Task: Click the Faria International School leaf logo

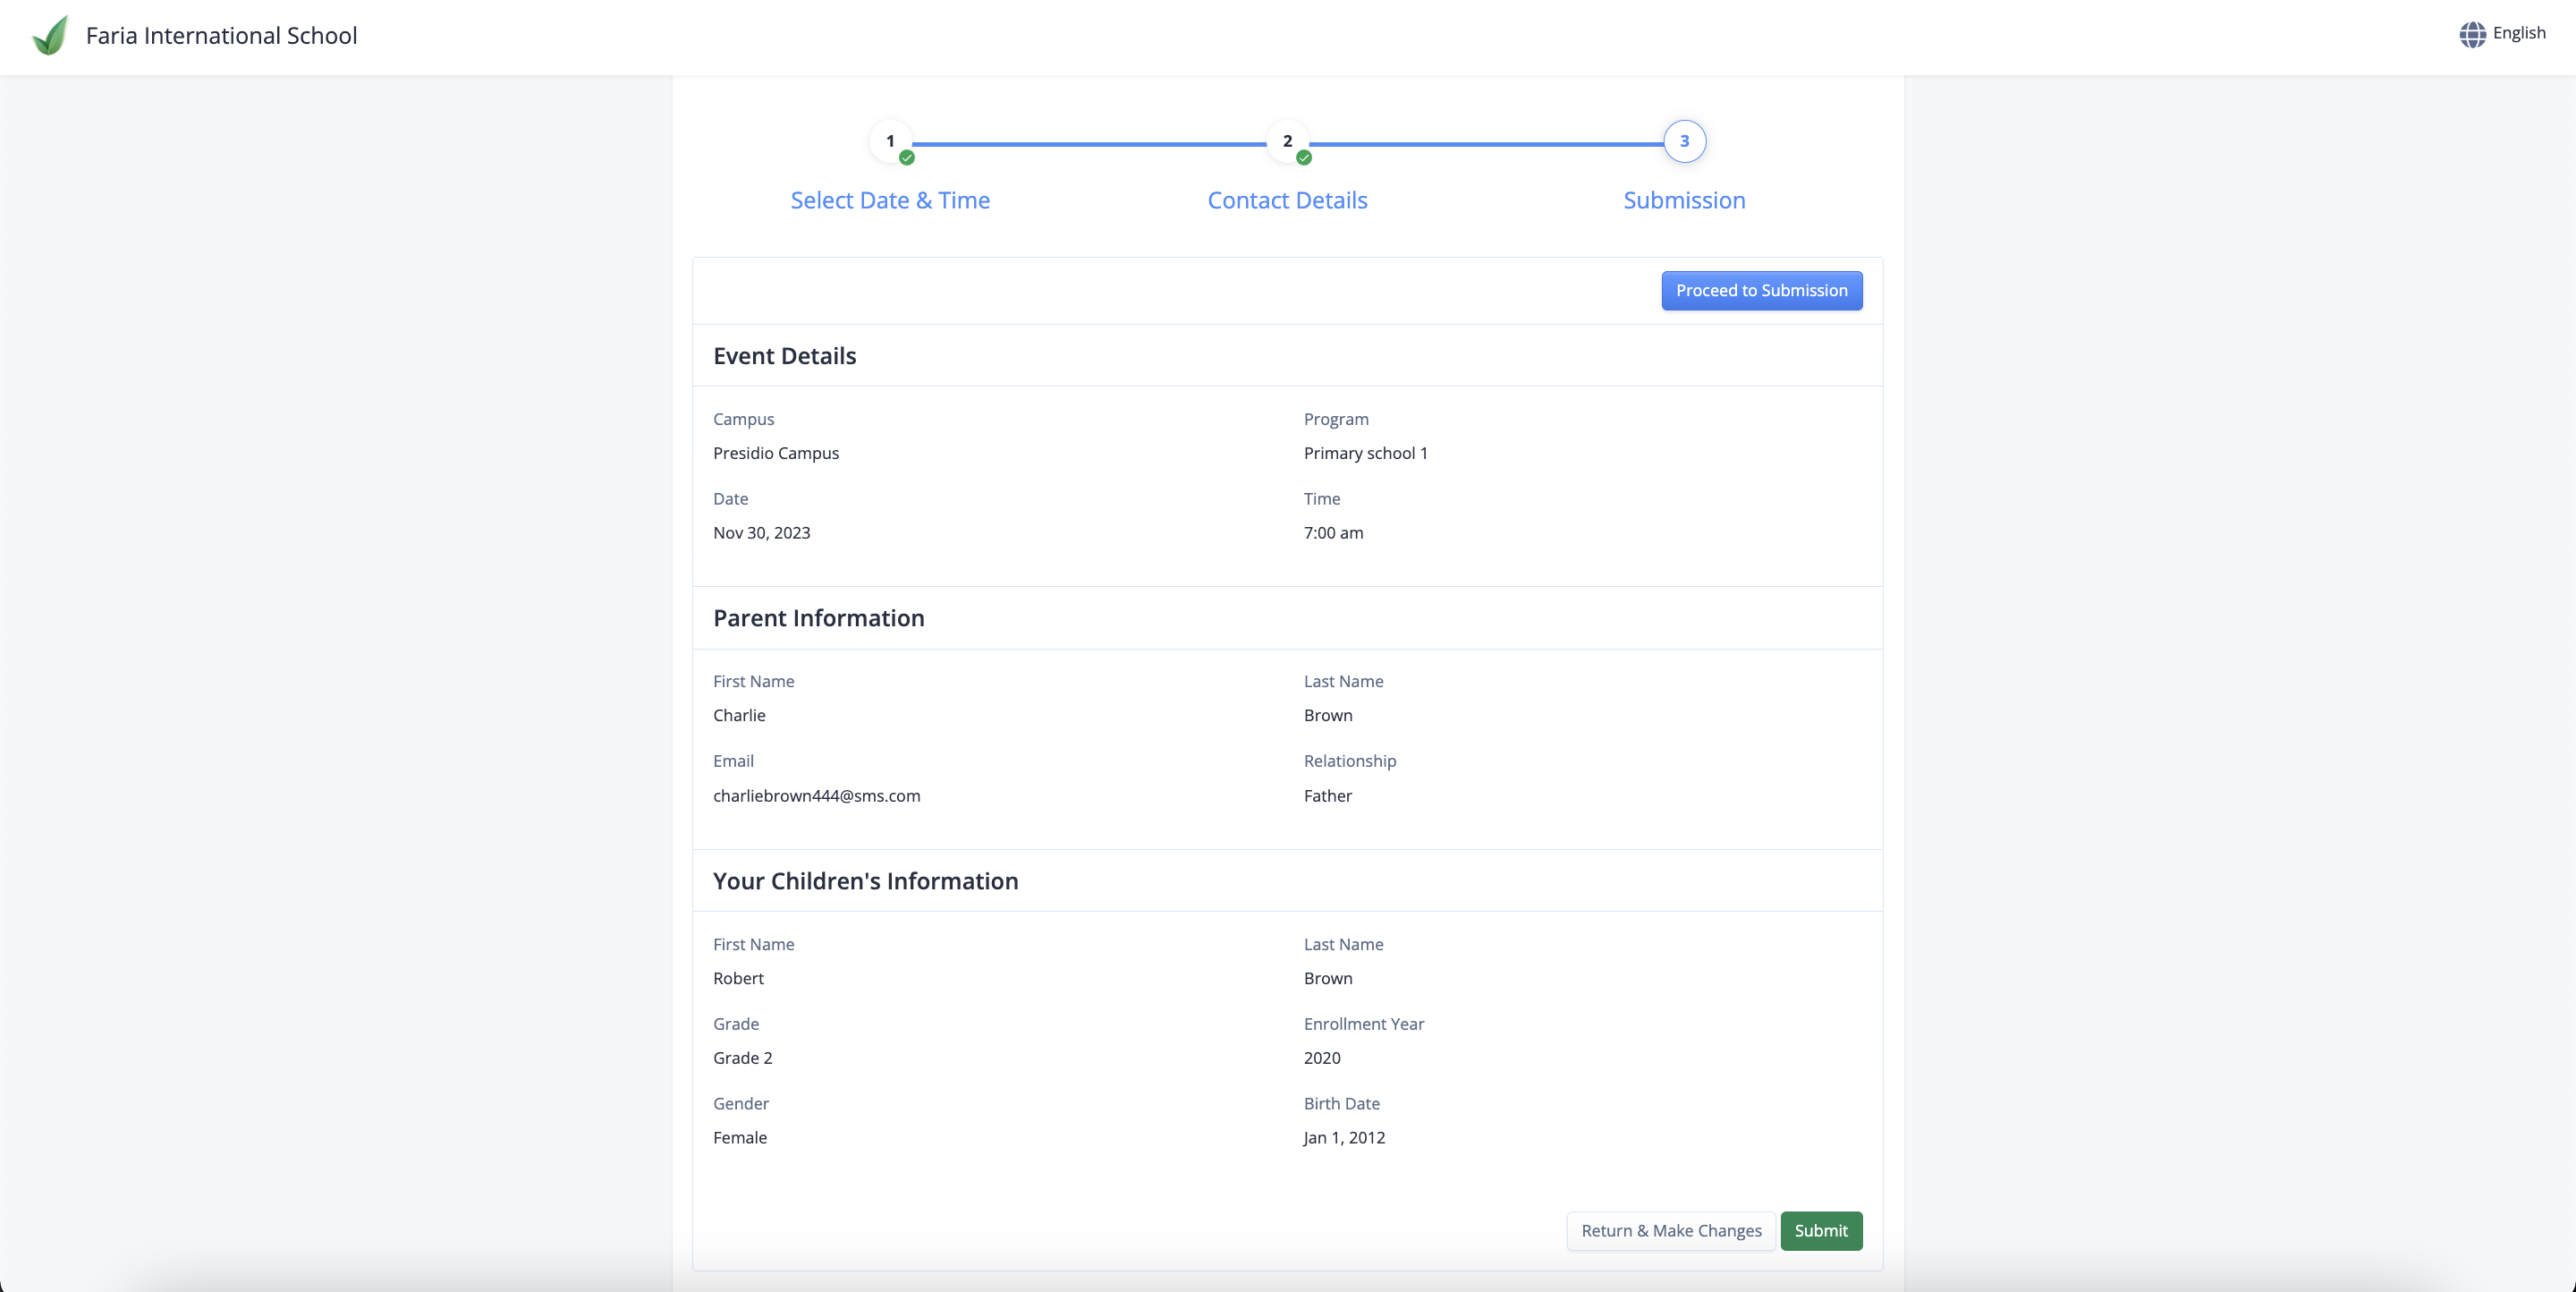Action: coord(50,36)
